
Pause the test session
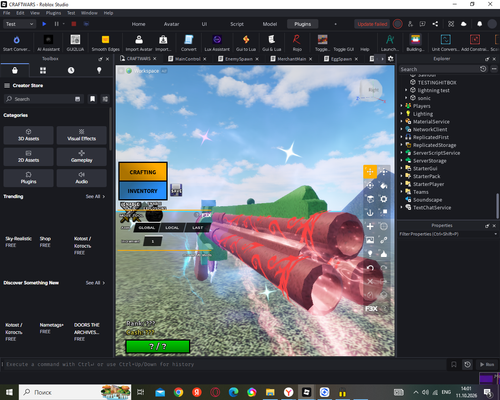point(56,24)
